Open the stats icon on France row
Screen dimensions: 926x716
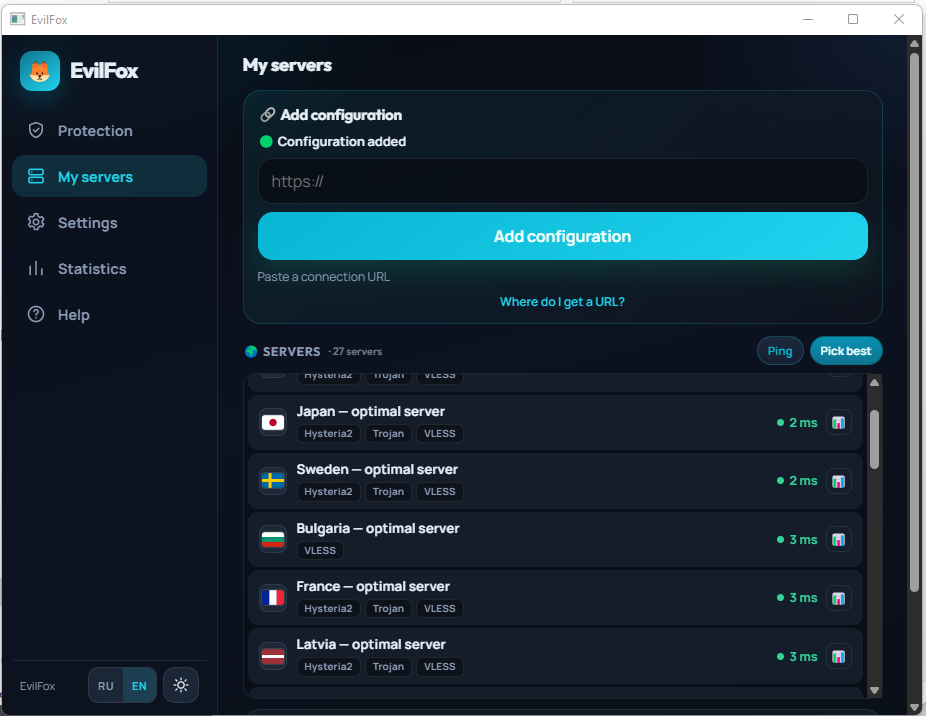839,598
